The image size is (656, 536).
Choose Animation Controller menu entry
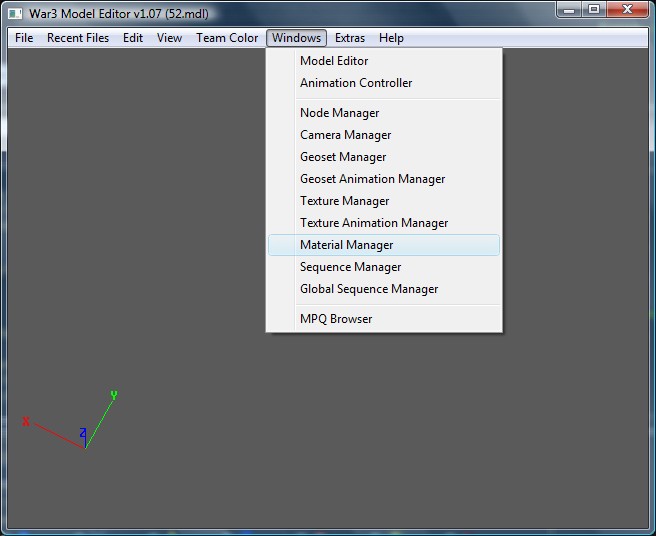[x=384, y=83]
